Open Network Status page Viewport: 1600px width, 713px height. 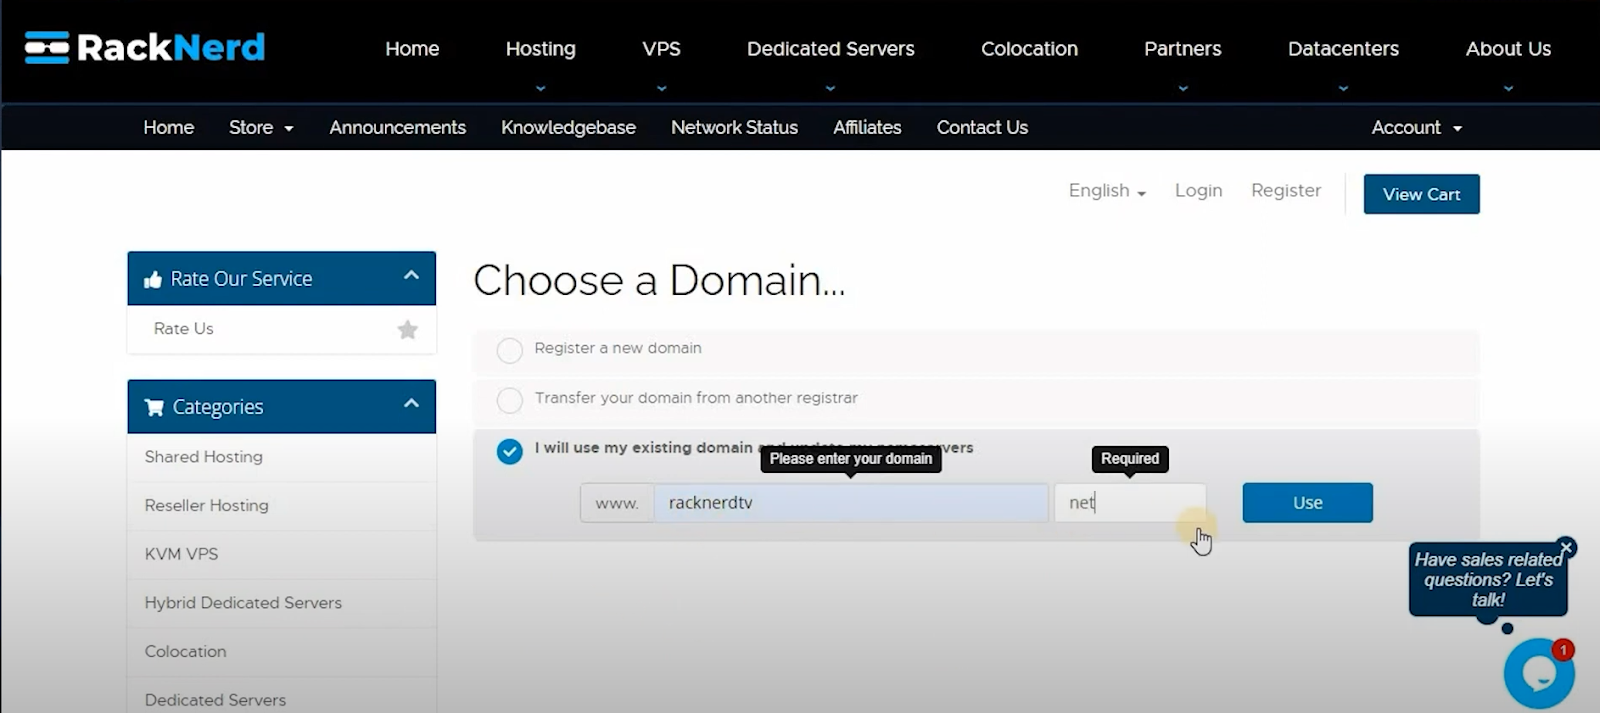pyautogui.click(x=734, y=127)
